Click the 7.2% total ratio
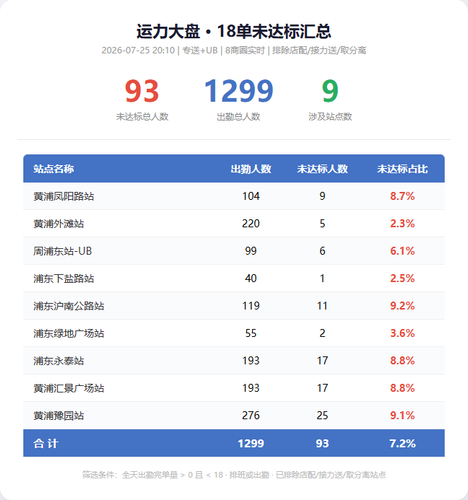The image size is (468, 500). pyautogui.click(x=402, y=443)
